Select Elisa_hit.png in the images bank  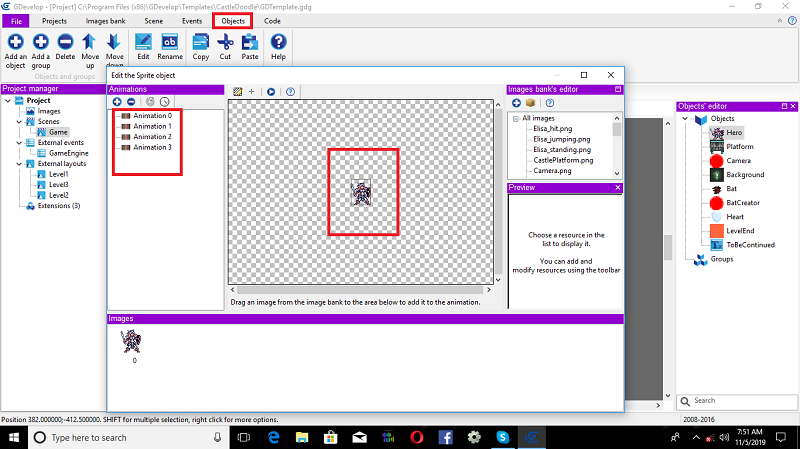click(x=553, y=129)
